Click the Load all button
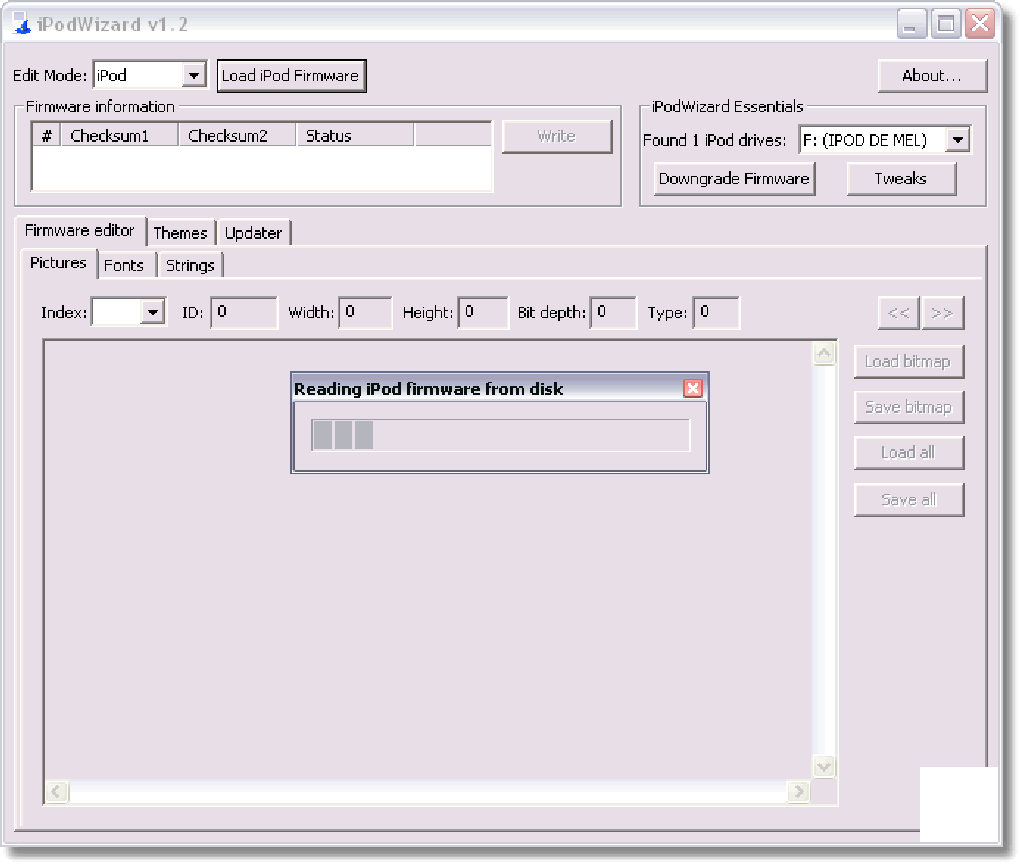The width and height of the screenshot is (1020, 864). (908, 453)
